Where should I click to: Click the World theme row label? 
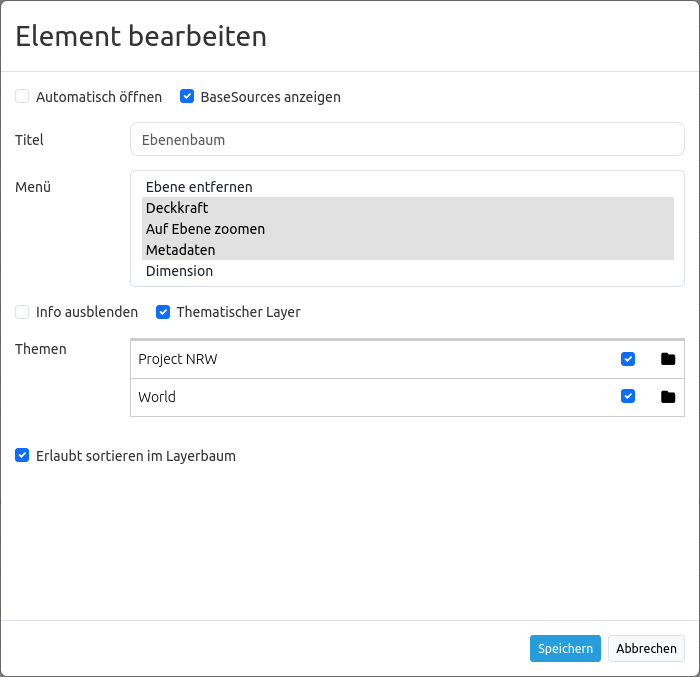click(x=157, y=397)
